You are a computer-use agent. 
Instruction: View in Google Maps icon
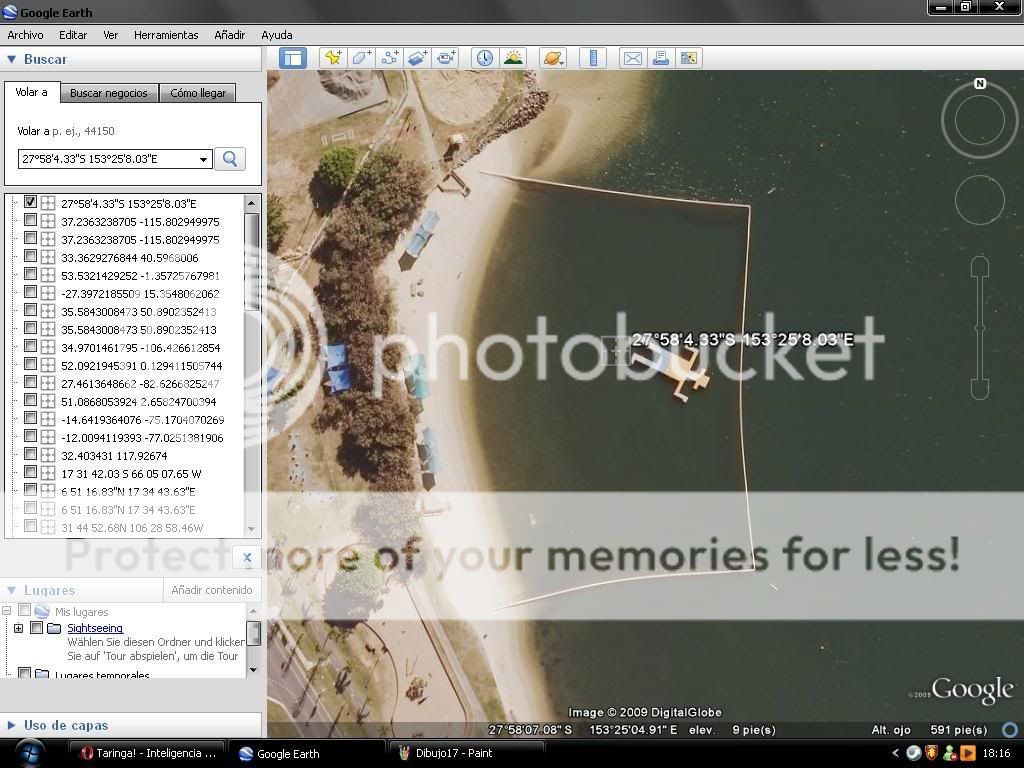tap(688, 58)
